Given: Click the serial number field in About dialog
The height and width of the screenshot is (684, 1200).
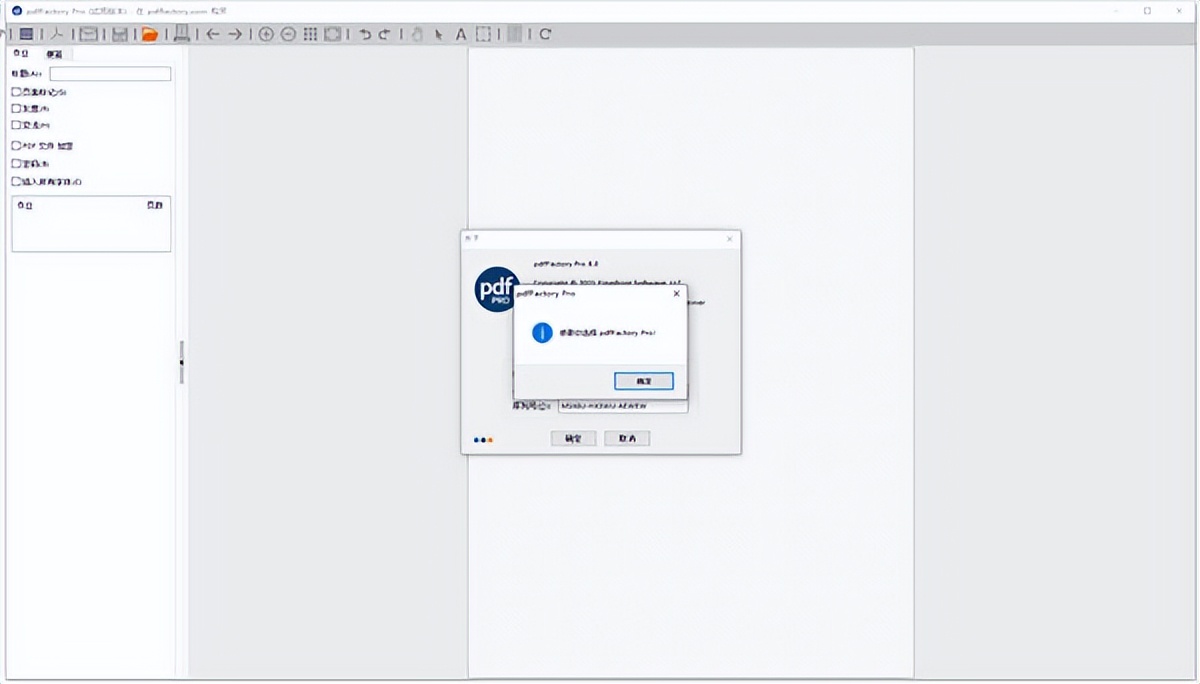Looking at the screenshot, I should [623, 406].
